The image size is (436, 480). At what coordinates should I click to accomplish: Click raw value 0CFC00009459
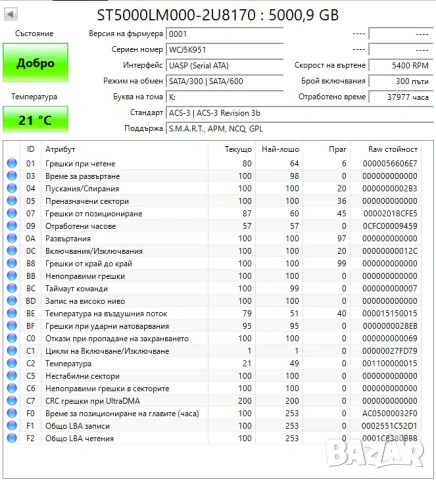(x=390, y=226)
